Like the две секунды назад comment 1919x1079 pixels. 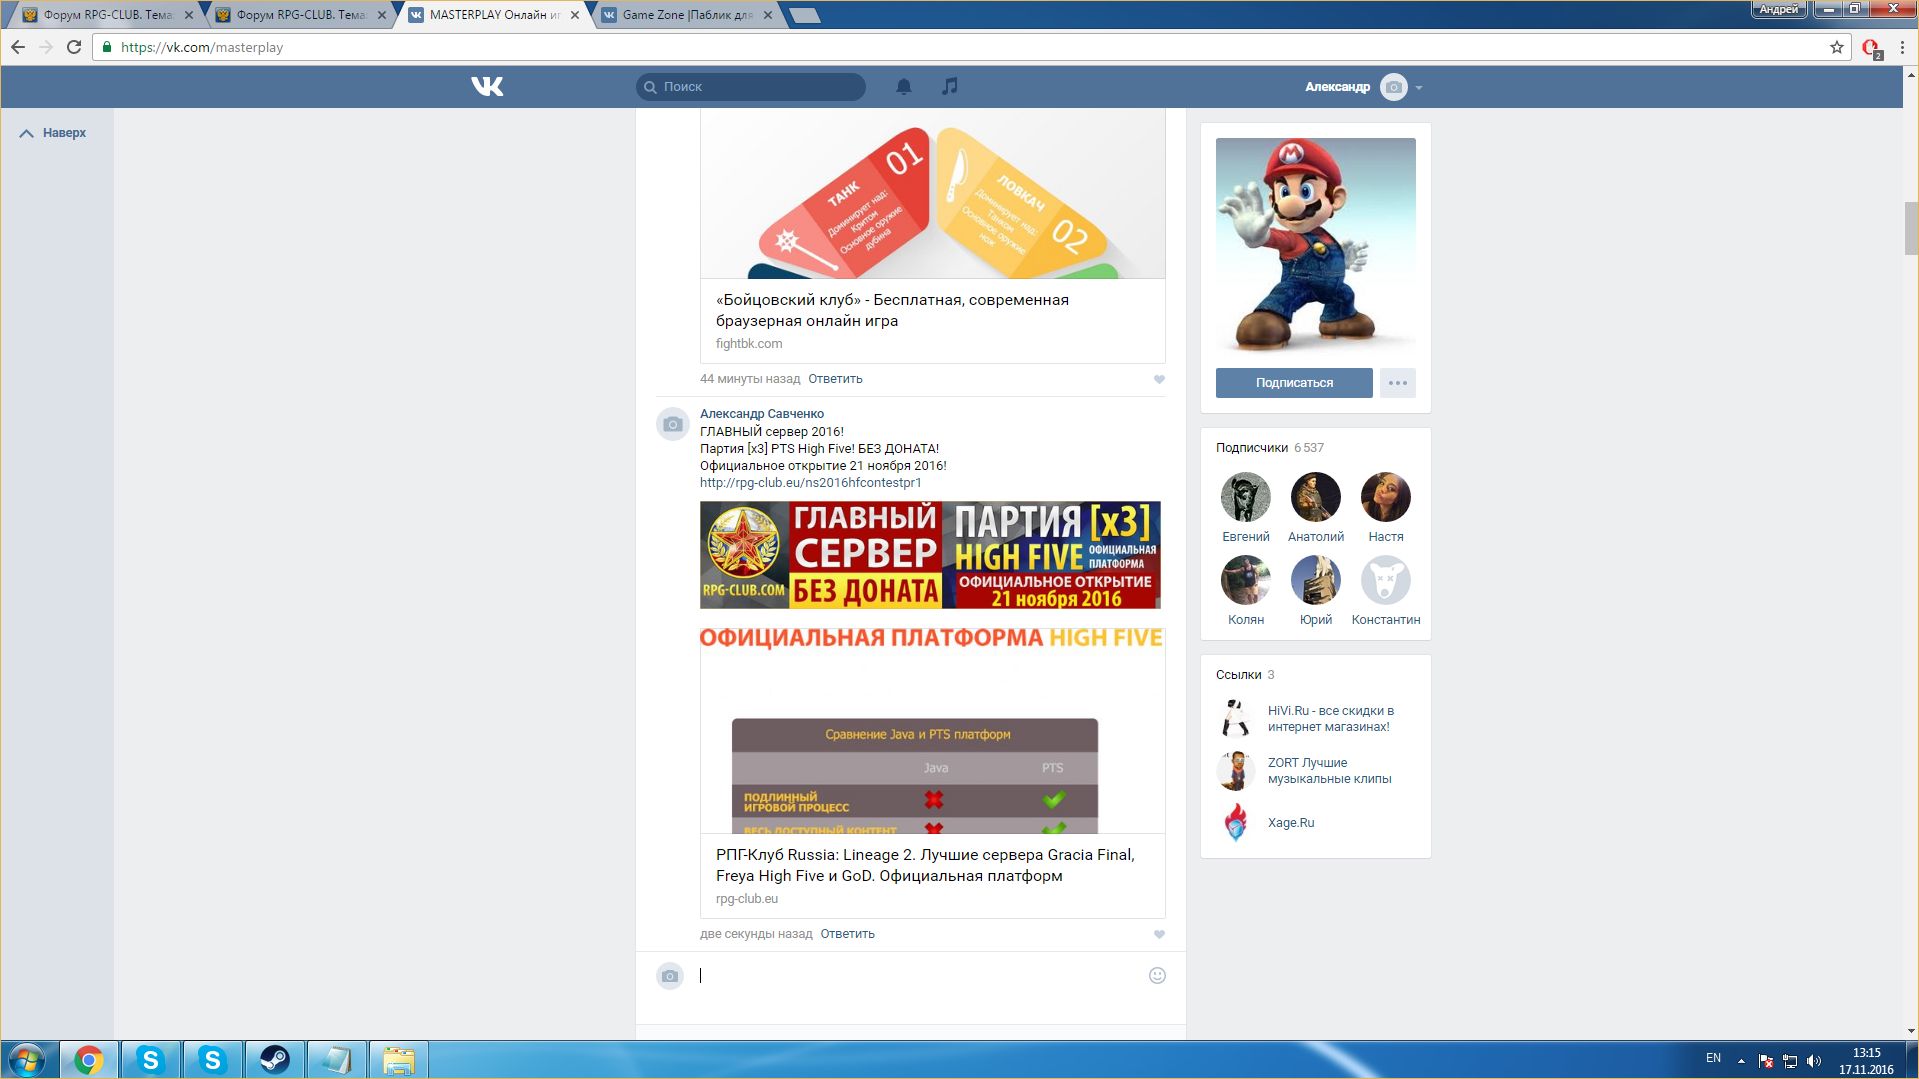(1159, 934)
